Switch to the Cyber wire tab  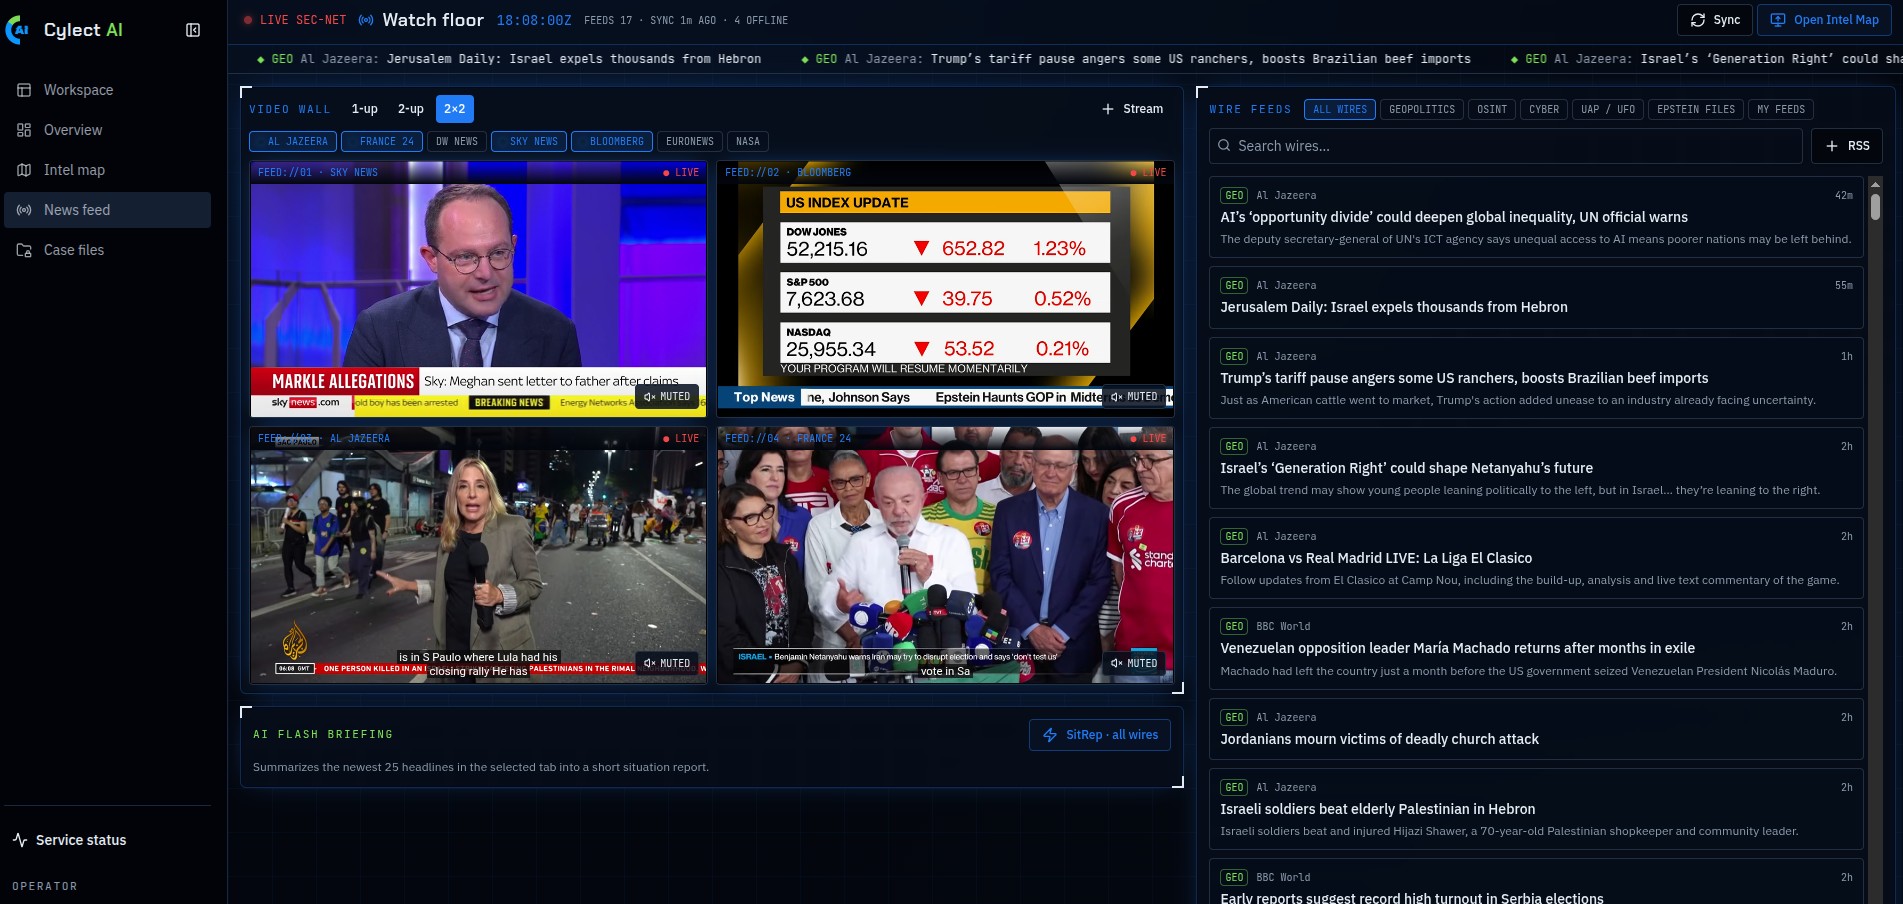pyautogui.click(x=1544, y=109)
